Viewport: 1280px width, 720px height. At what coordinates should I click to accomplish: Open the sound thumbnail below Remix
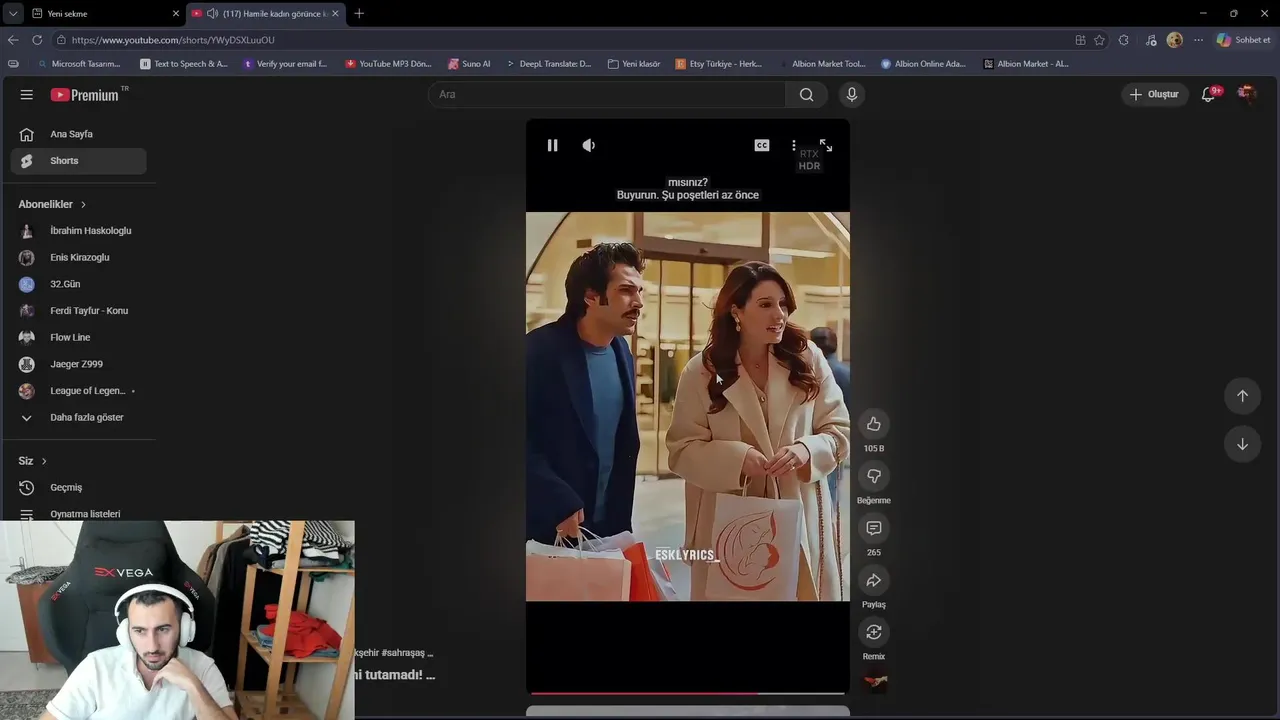coord(875,682)
